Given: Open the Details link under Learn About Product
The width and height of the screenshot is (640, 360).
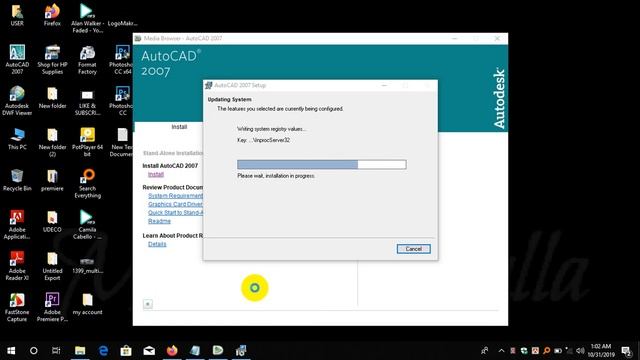Looking at the screenshot, I should point(157,244).
